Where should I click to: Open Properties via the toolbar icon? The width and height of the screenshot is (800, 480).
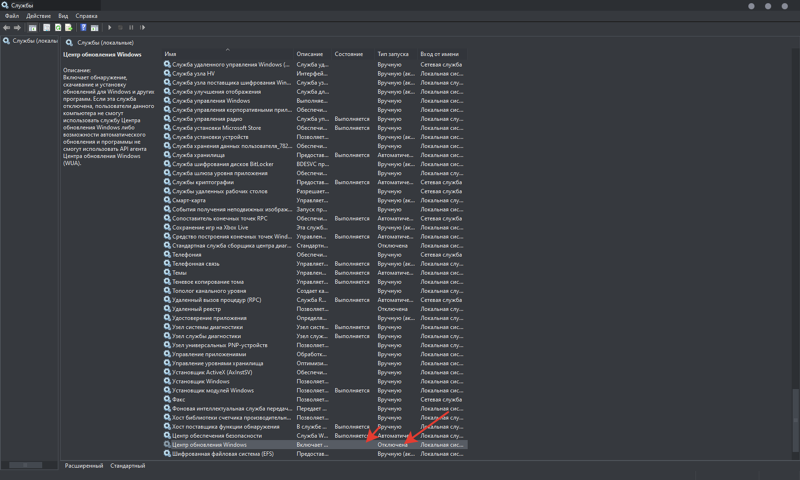coord(47,28)
